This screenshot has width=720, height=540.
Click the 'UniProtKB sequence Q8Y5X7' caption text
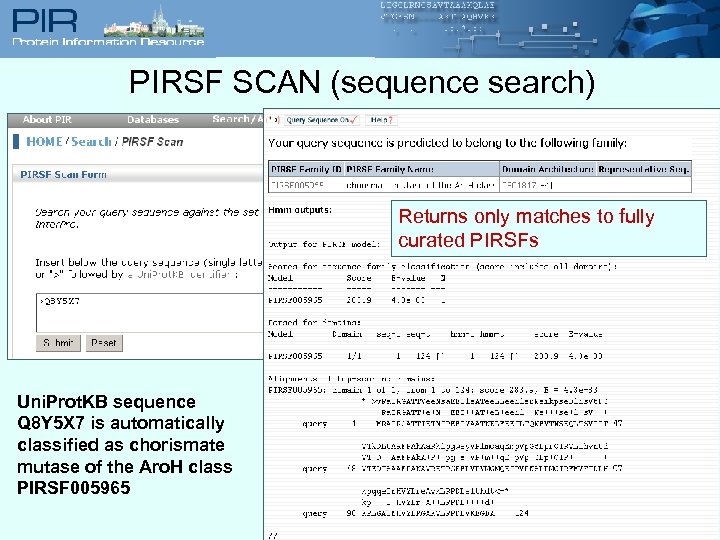pos(124,444)
